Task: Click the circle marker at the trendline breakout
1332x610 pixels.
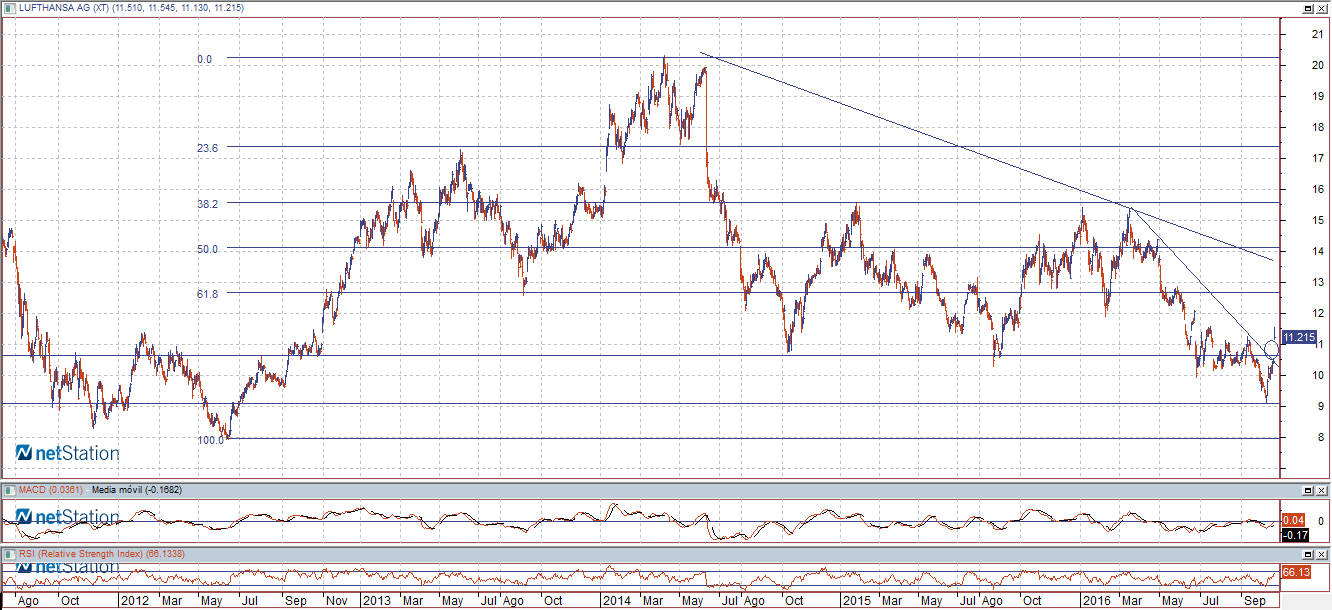Action: point(1272,350)
